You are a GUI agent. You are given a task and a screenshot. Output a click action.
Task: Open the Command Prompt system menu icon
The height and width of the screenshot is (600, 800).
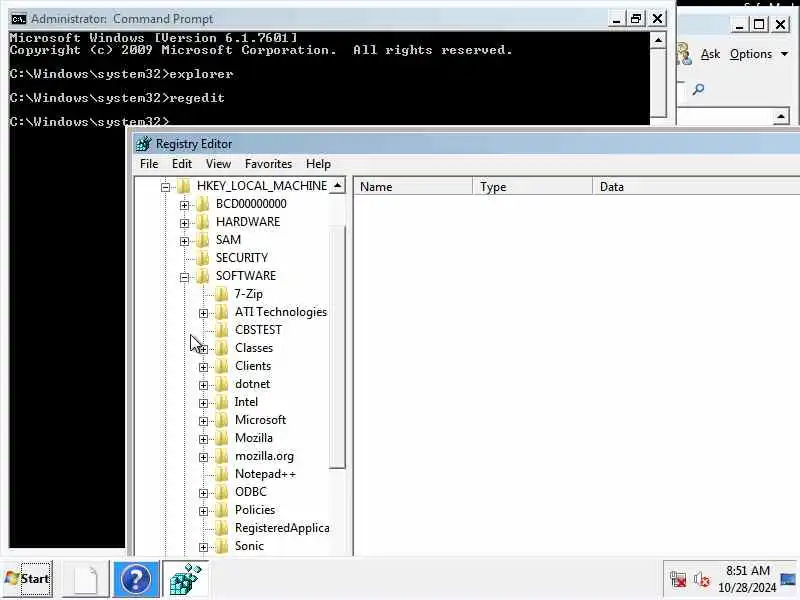(19, 19)
